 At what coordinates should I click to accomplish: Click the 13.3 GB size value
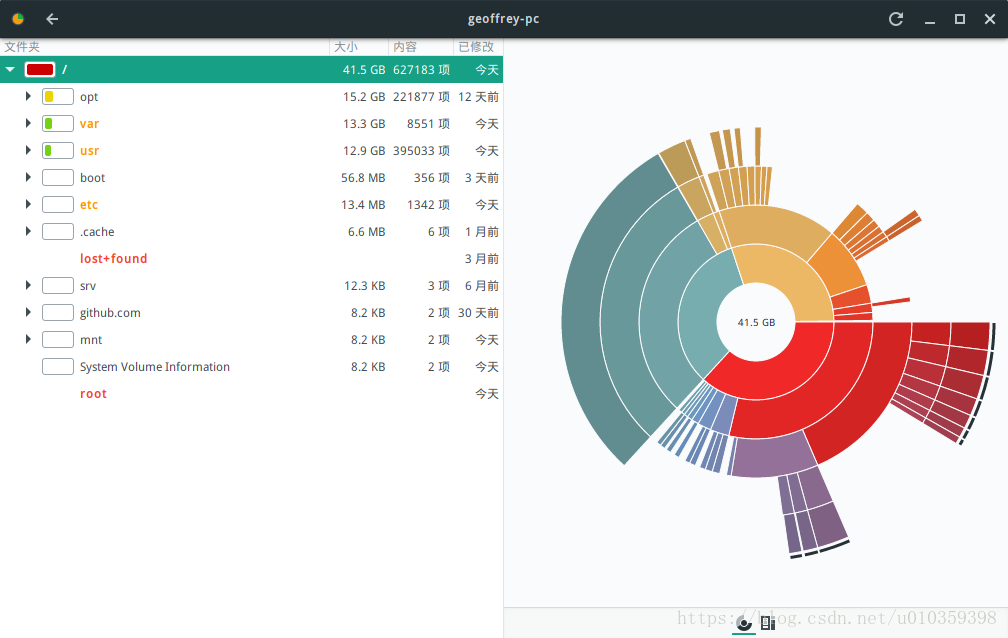pyautogui.click(x=364, y=123)
